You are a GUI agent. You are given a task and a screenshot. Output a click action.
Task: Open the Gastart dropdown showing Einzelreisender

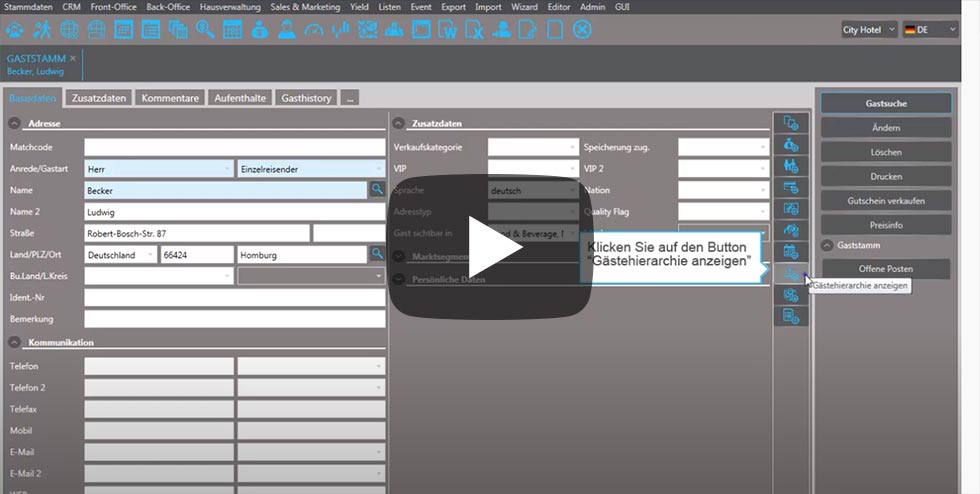(311, 169)
